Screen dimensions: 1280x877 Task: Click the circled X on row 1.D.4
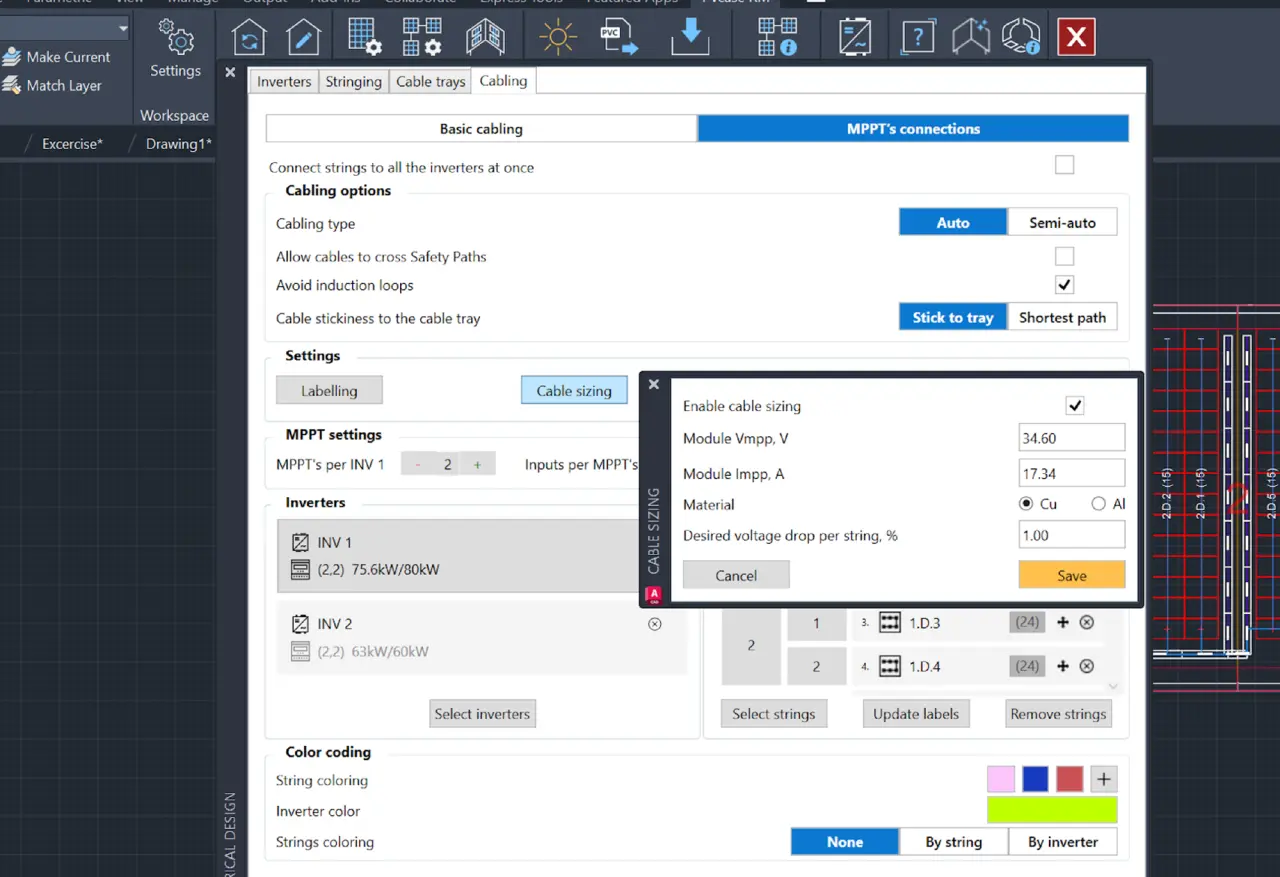pos(1087,666)
